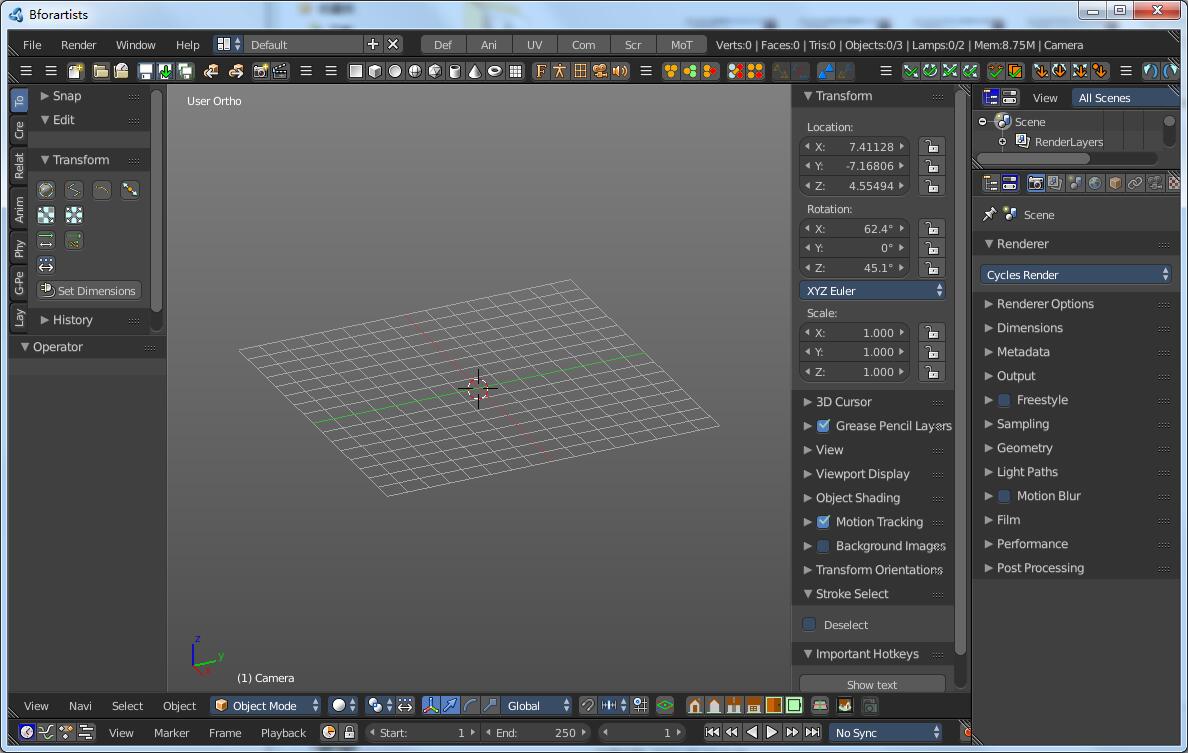Click the Show text button
The height and width of the screenshot is (753, 1188).
coord(872,684)
